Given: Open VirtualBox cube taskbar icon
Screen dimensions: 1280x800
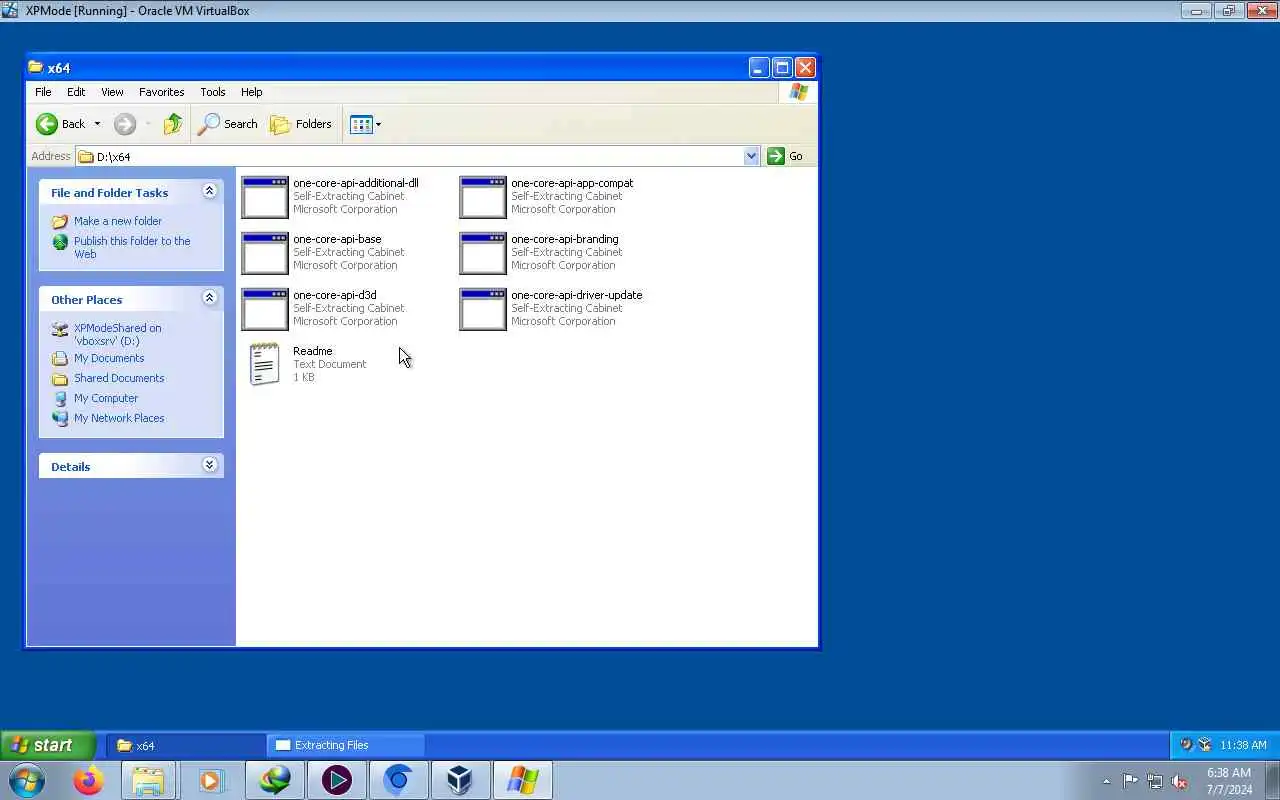Looking at the screenshot, I should tap(460, 780).
